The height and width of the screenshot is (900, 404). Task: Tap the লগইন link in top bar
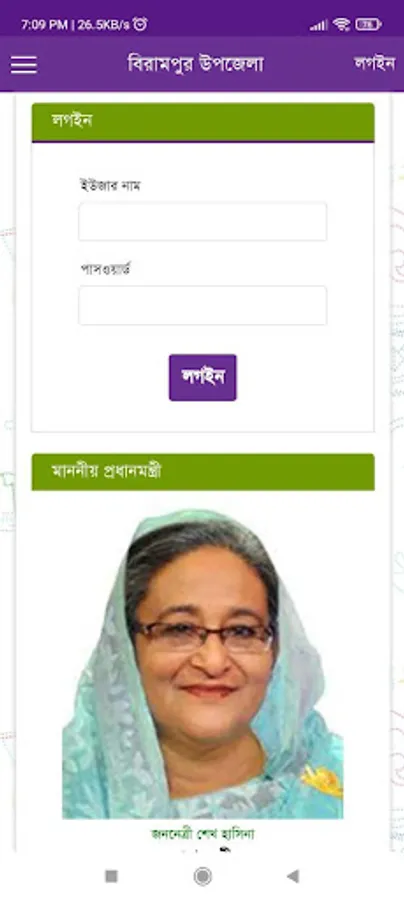click(374, 63)
